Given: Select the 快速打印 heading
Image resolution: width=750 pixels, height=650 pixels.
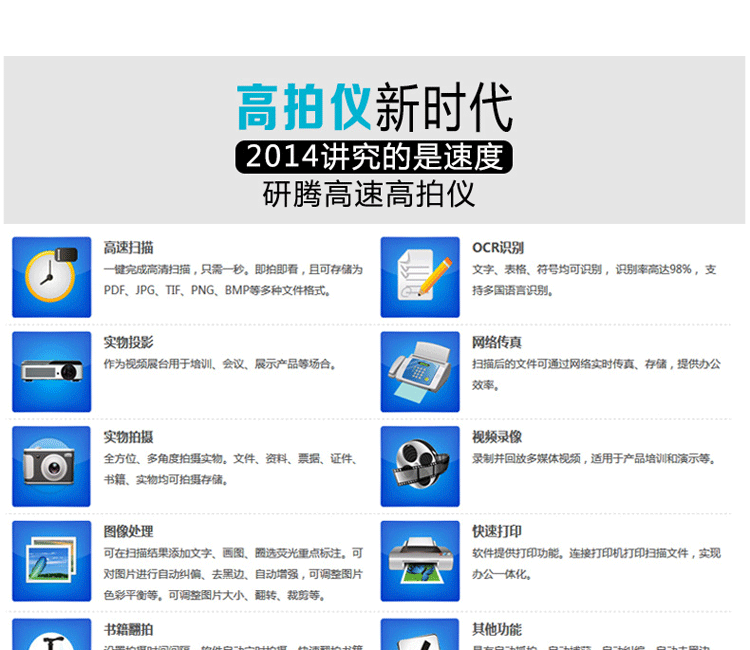Looking at the screenshot, I should [x=496, y=532].
